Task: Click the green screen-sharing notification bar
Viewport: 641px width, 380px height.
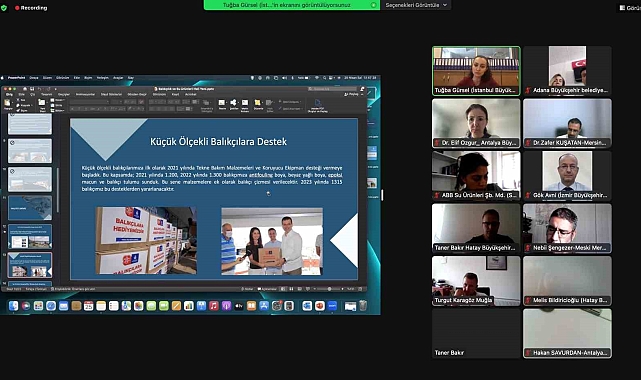Action: pos(291,5)
